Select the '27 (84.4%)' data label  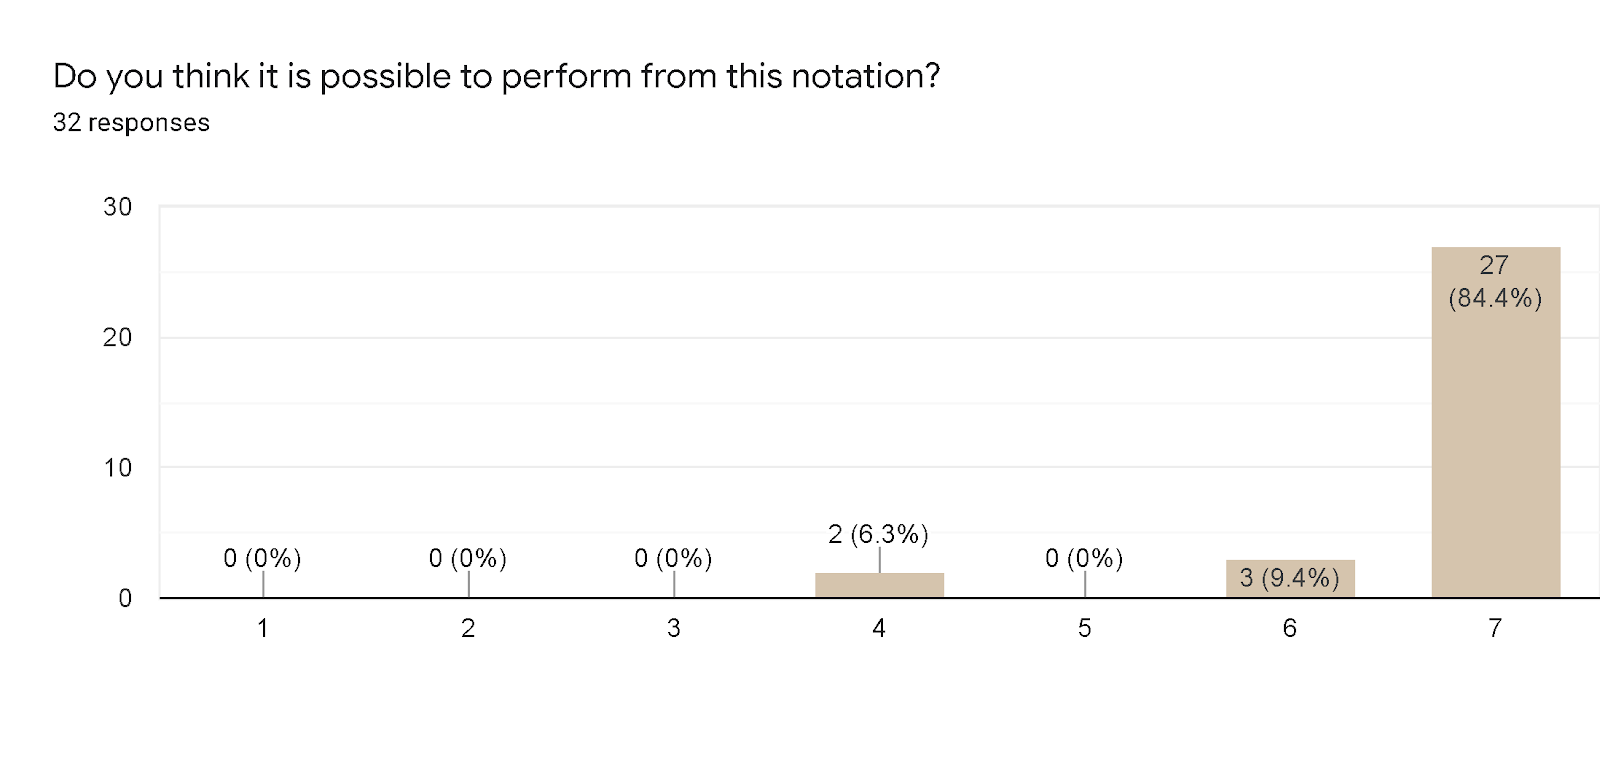click(x=1495, y=281)
